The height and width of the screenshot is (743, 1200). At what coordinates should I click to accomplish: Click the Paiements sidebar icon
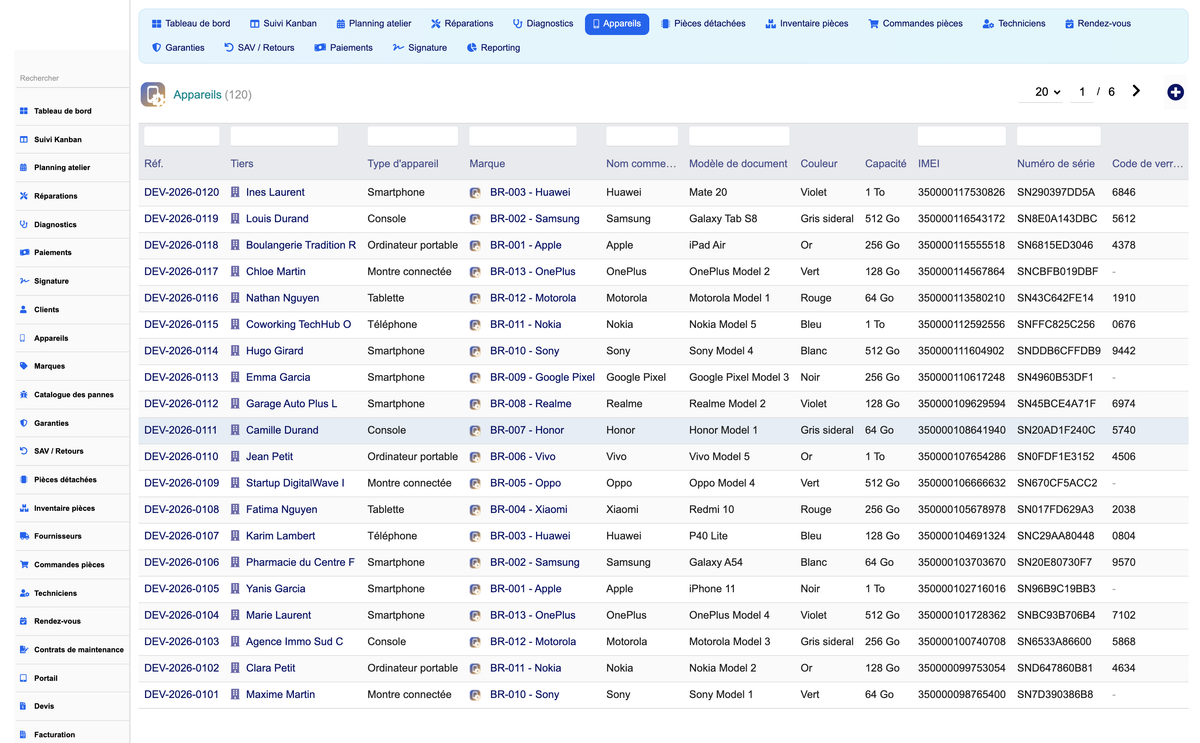(24, 253)
